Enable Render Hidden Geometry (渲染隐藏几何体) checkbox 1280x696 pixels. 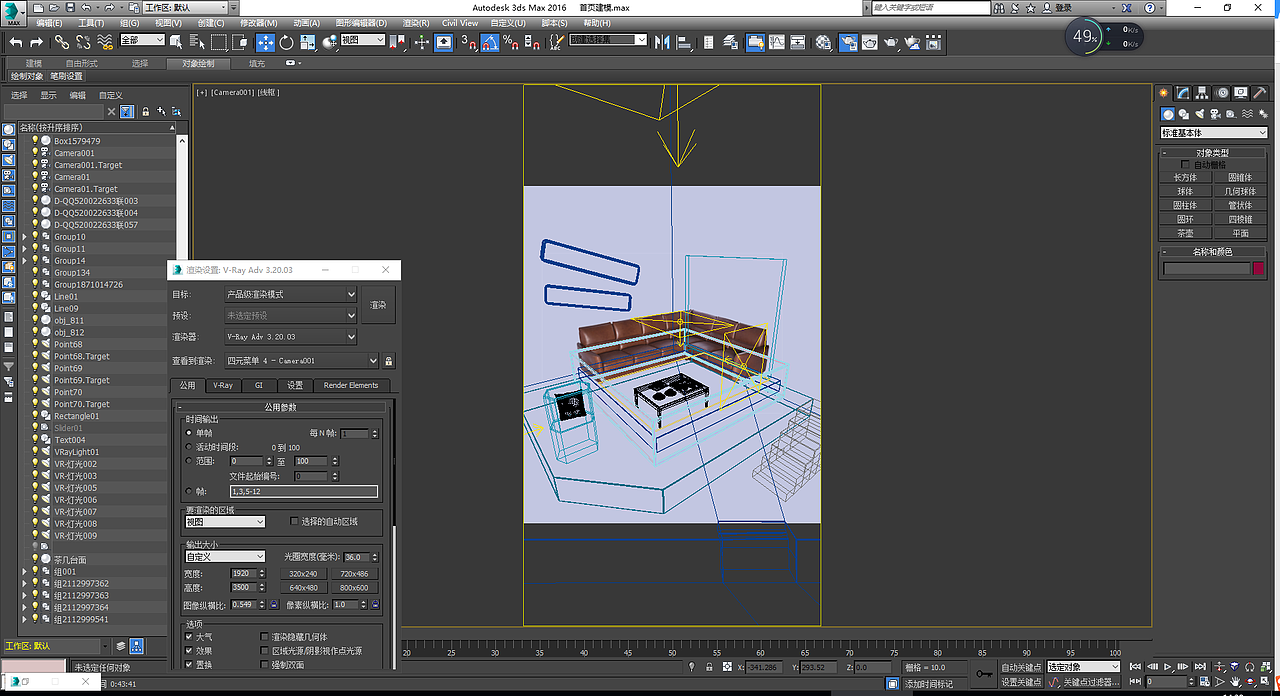tap(265, 637)
